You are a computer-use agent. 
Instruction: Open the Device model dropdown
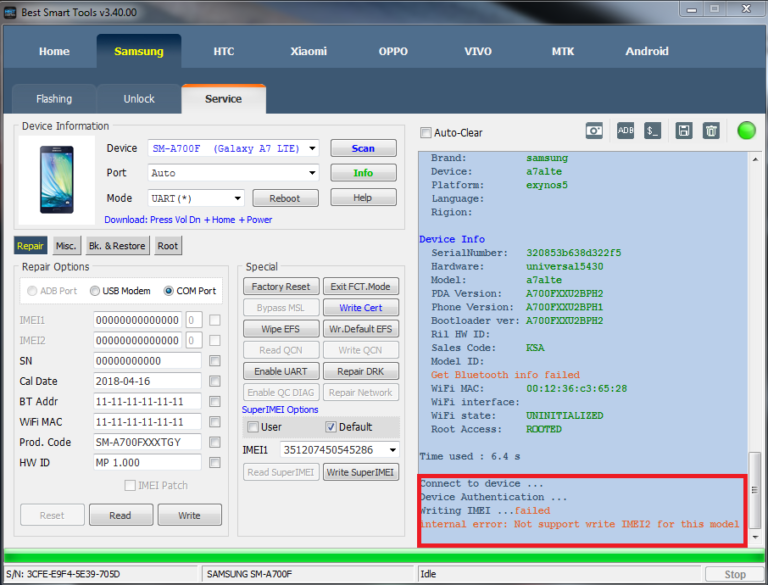(x=312, y=149)
